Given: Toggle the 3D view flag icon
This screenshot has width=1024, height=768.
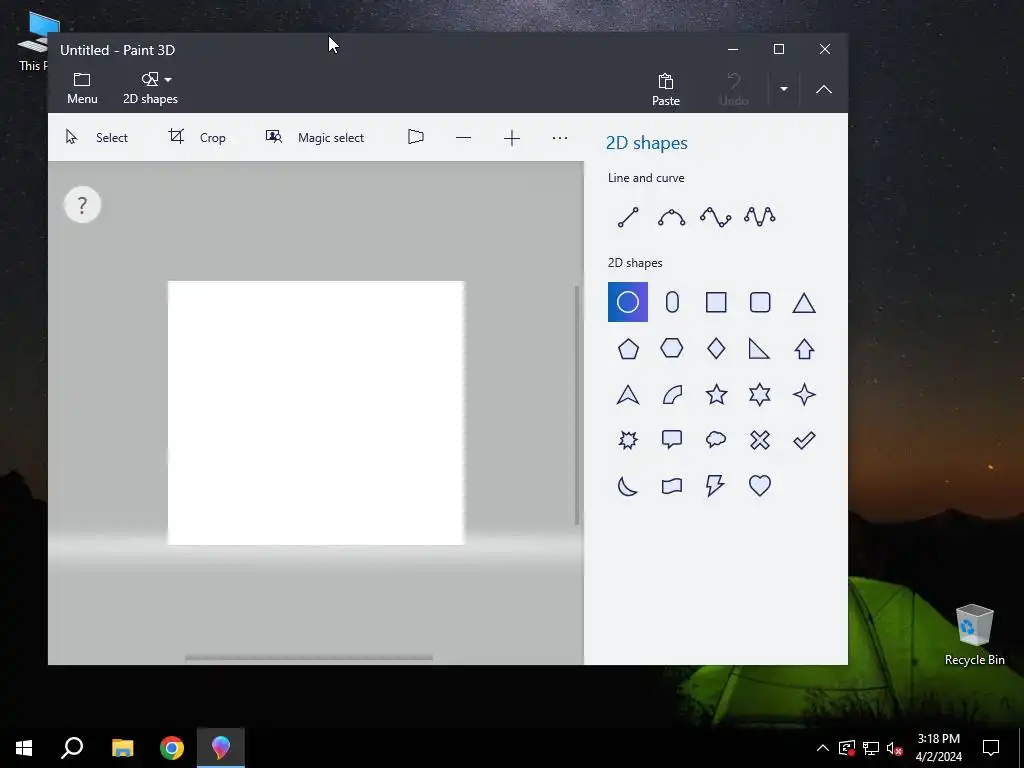Looking at the screenshot, I should coord(416,137).
